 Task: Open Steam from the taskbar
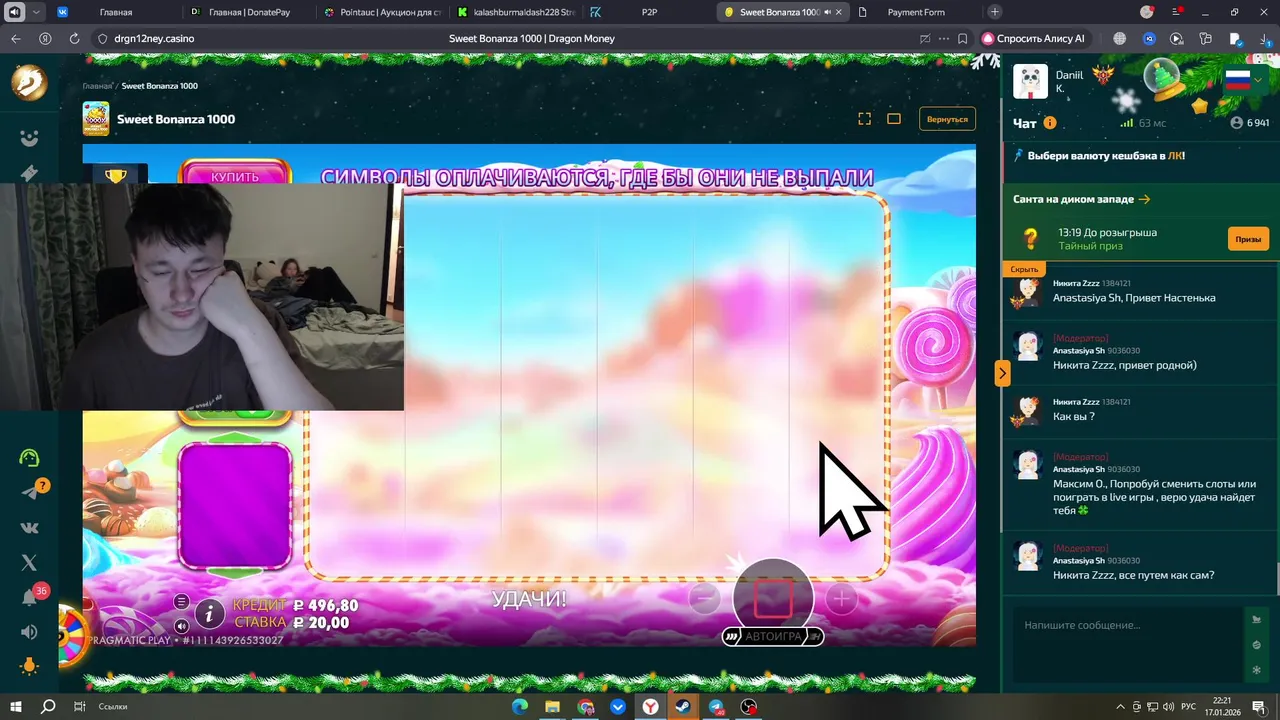pyautogui.click(x=683, y=706)
